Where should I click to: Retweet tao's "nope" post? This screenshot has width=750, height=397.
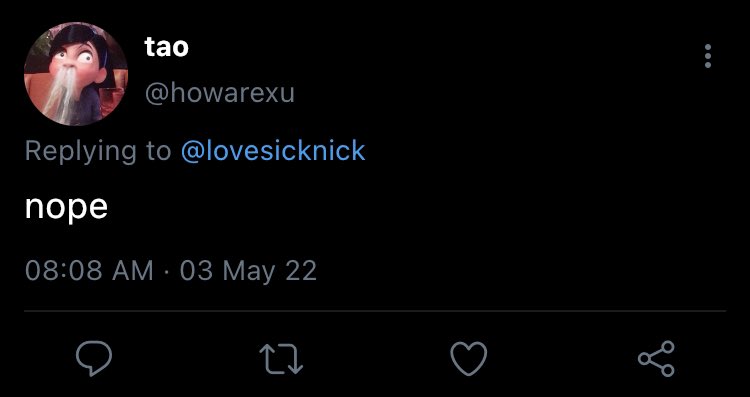281,359
